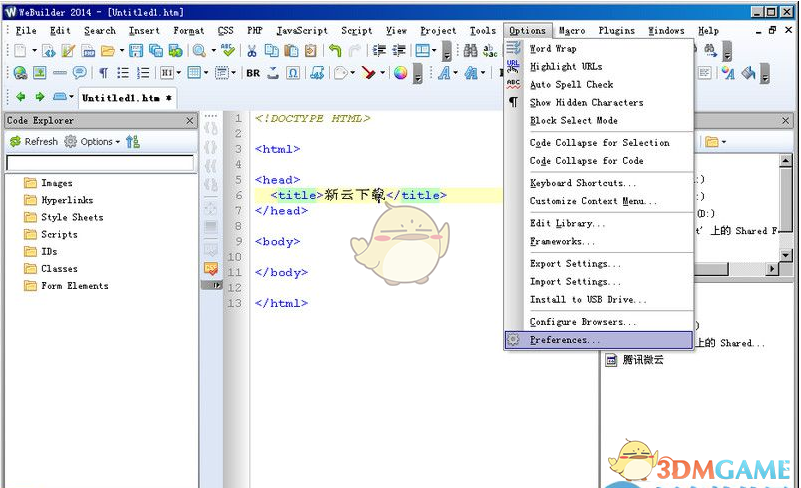
Task: Click the Open folder toolbar icon
Action: pos(108,50)
